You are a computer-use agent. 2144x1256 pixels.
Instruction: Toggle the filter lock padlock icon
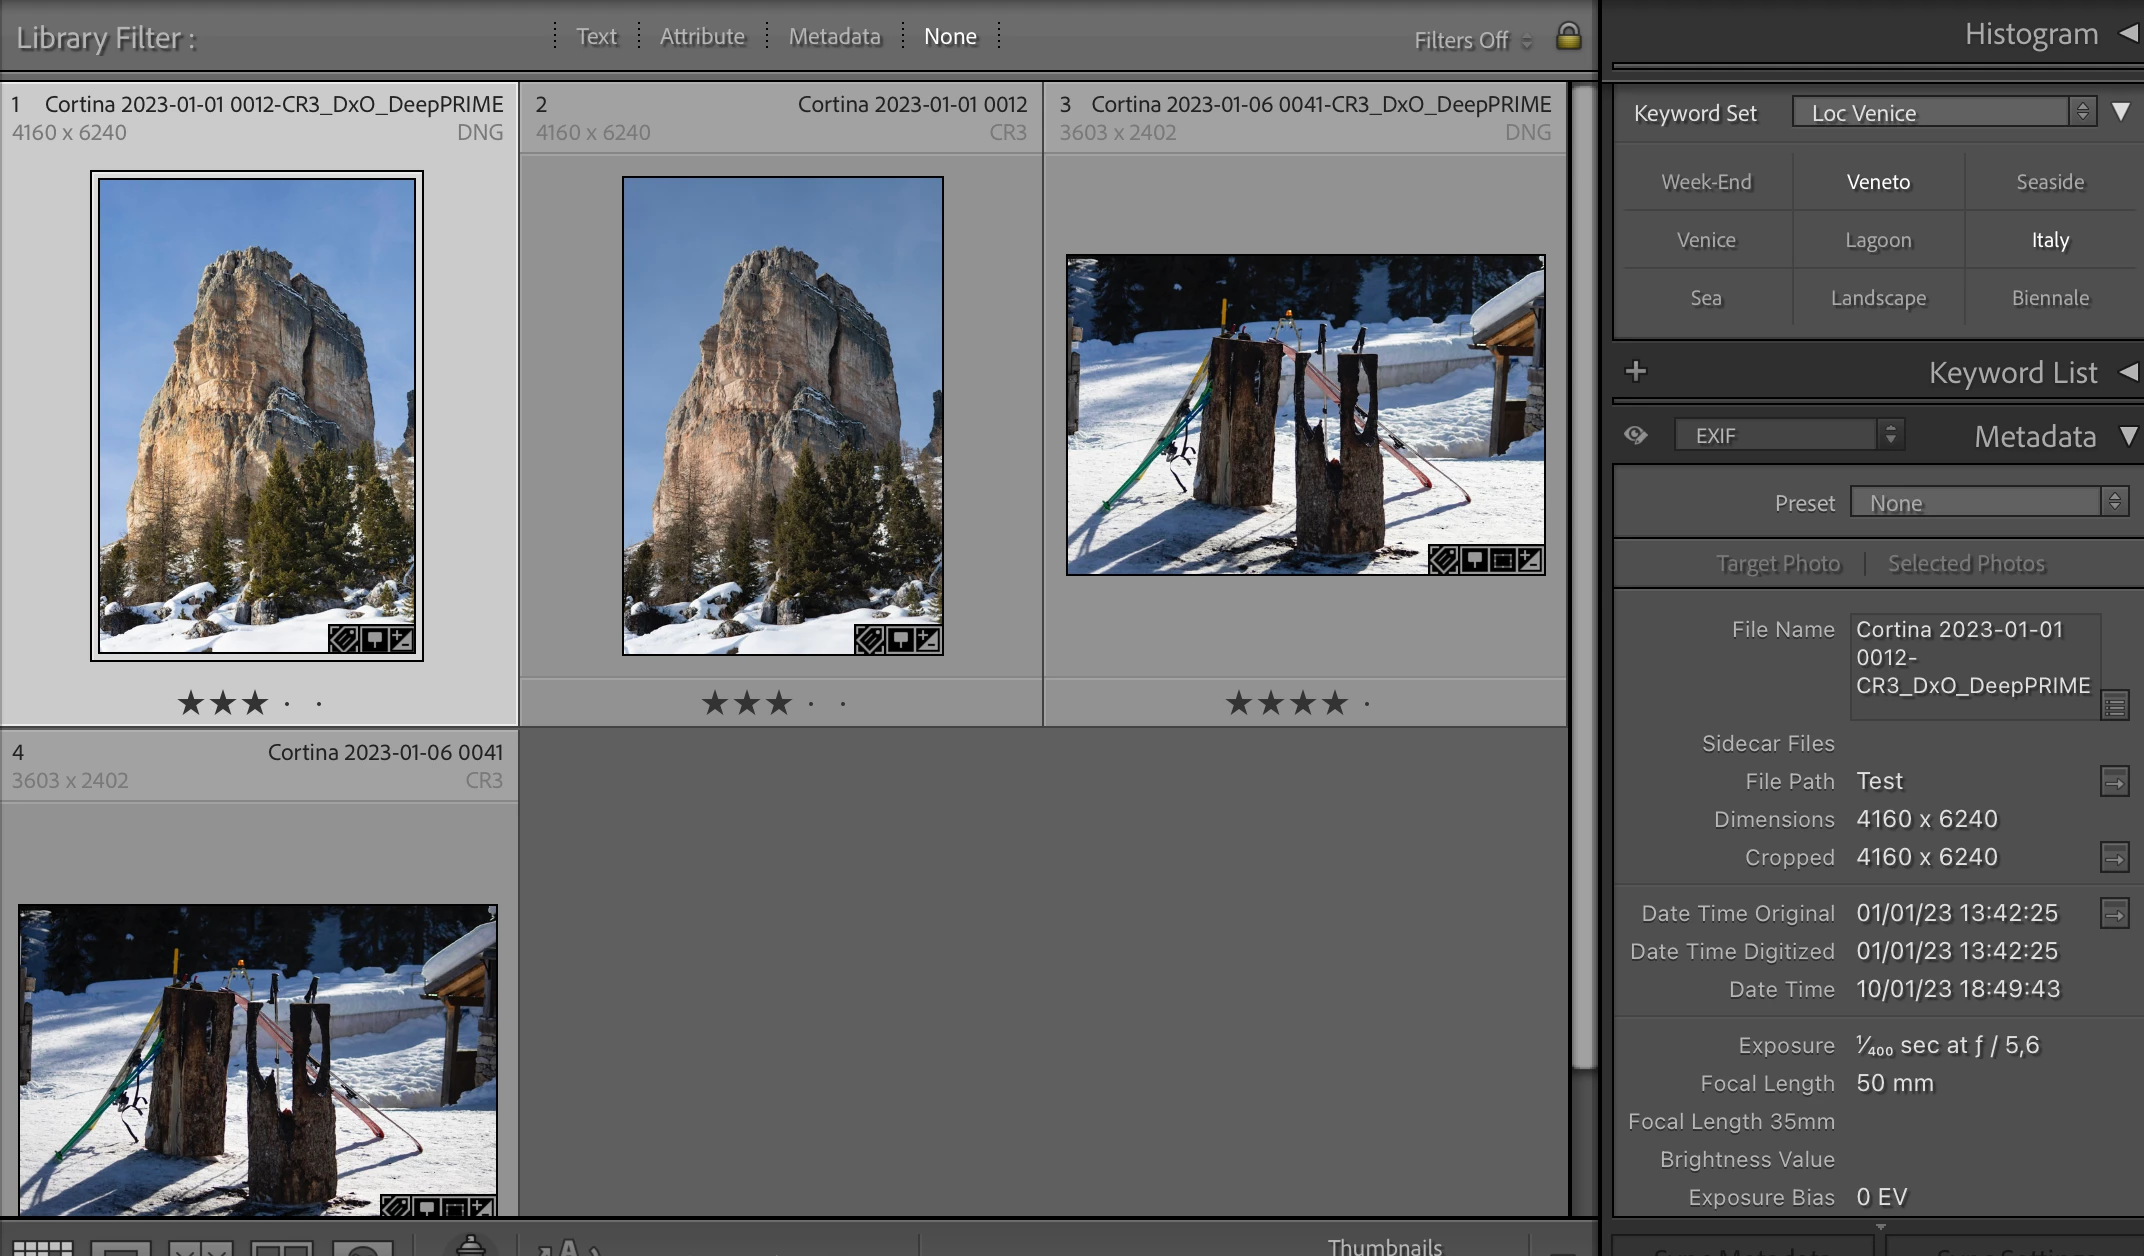1568,37
